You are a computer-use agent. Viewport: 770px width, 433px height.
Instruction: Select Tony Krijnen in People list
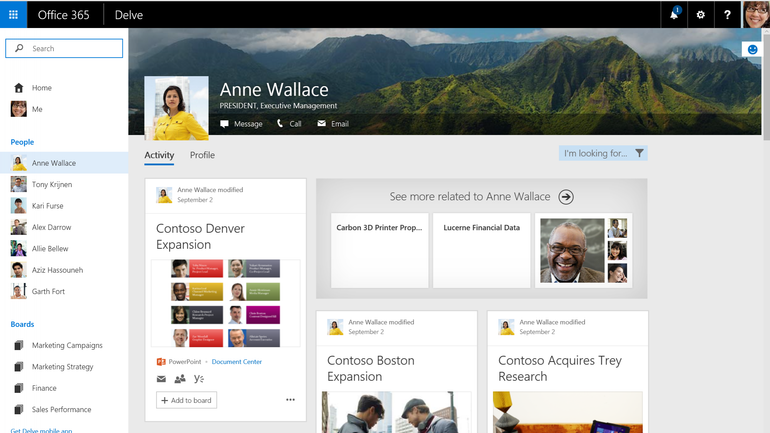coord(52,184)
